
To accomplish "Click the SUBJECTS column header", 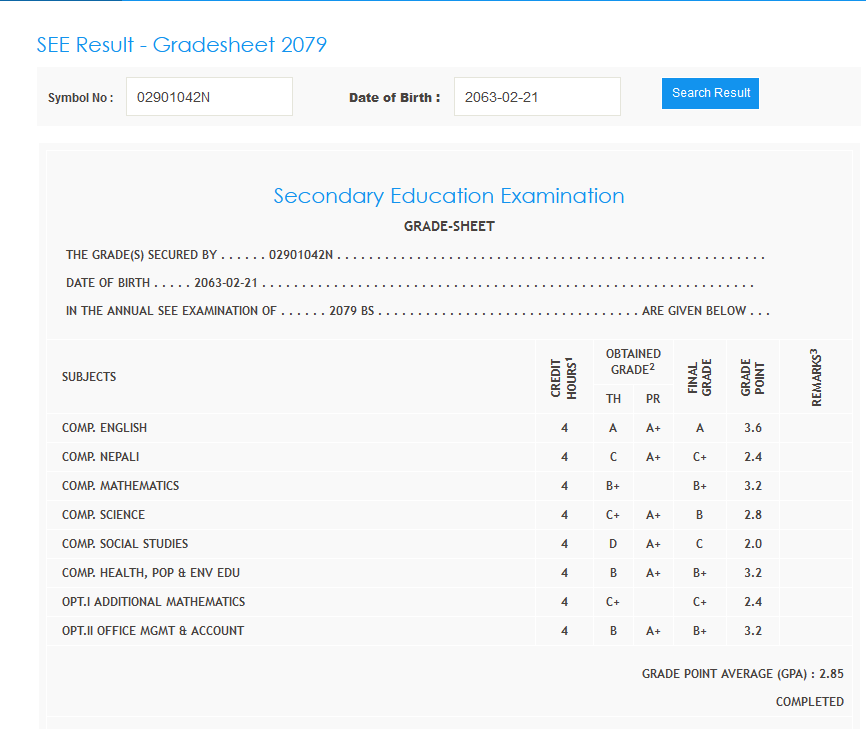I will 89,377.
